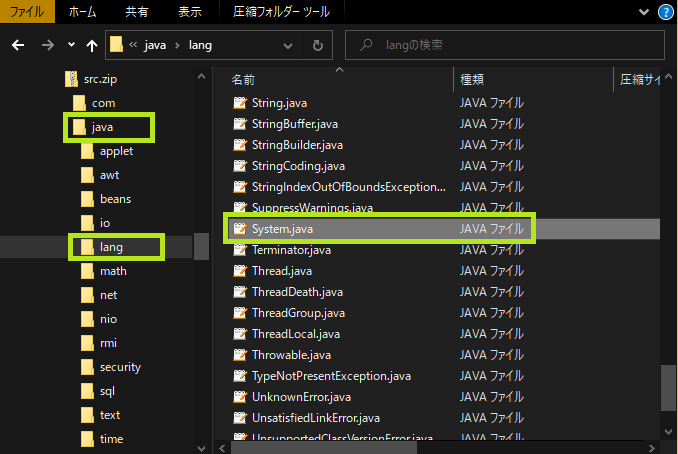Select the security folder in tree
Screen dimensions: 678x454
pyautogui.click(x=120, y=367)
